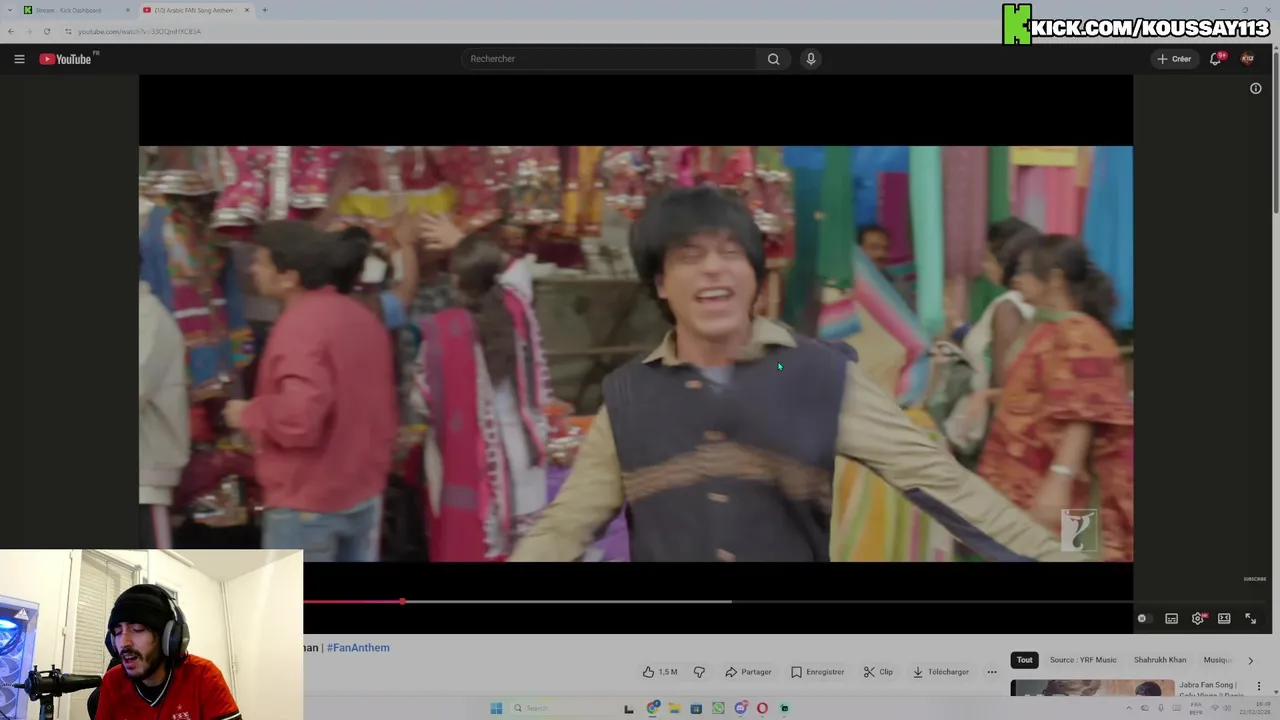View site information icon in address bar

click(68, 31)
